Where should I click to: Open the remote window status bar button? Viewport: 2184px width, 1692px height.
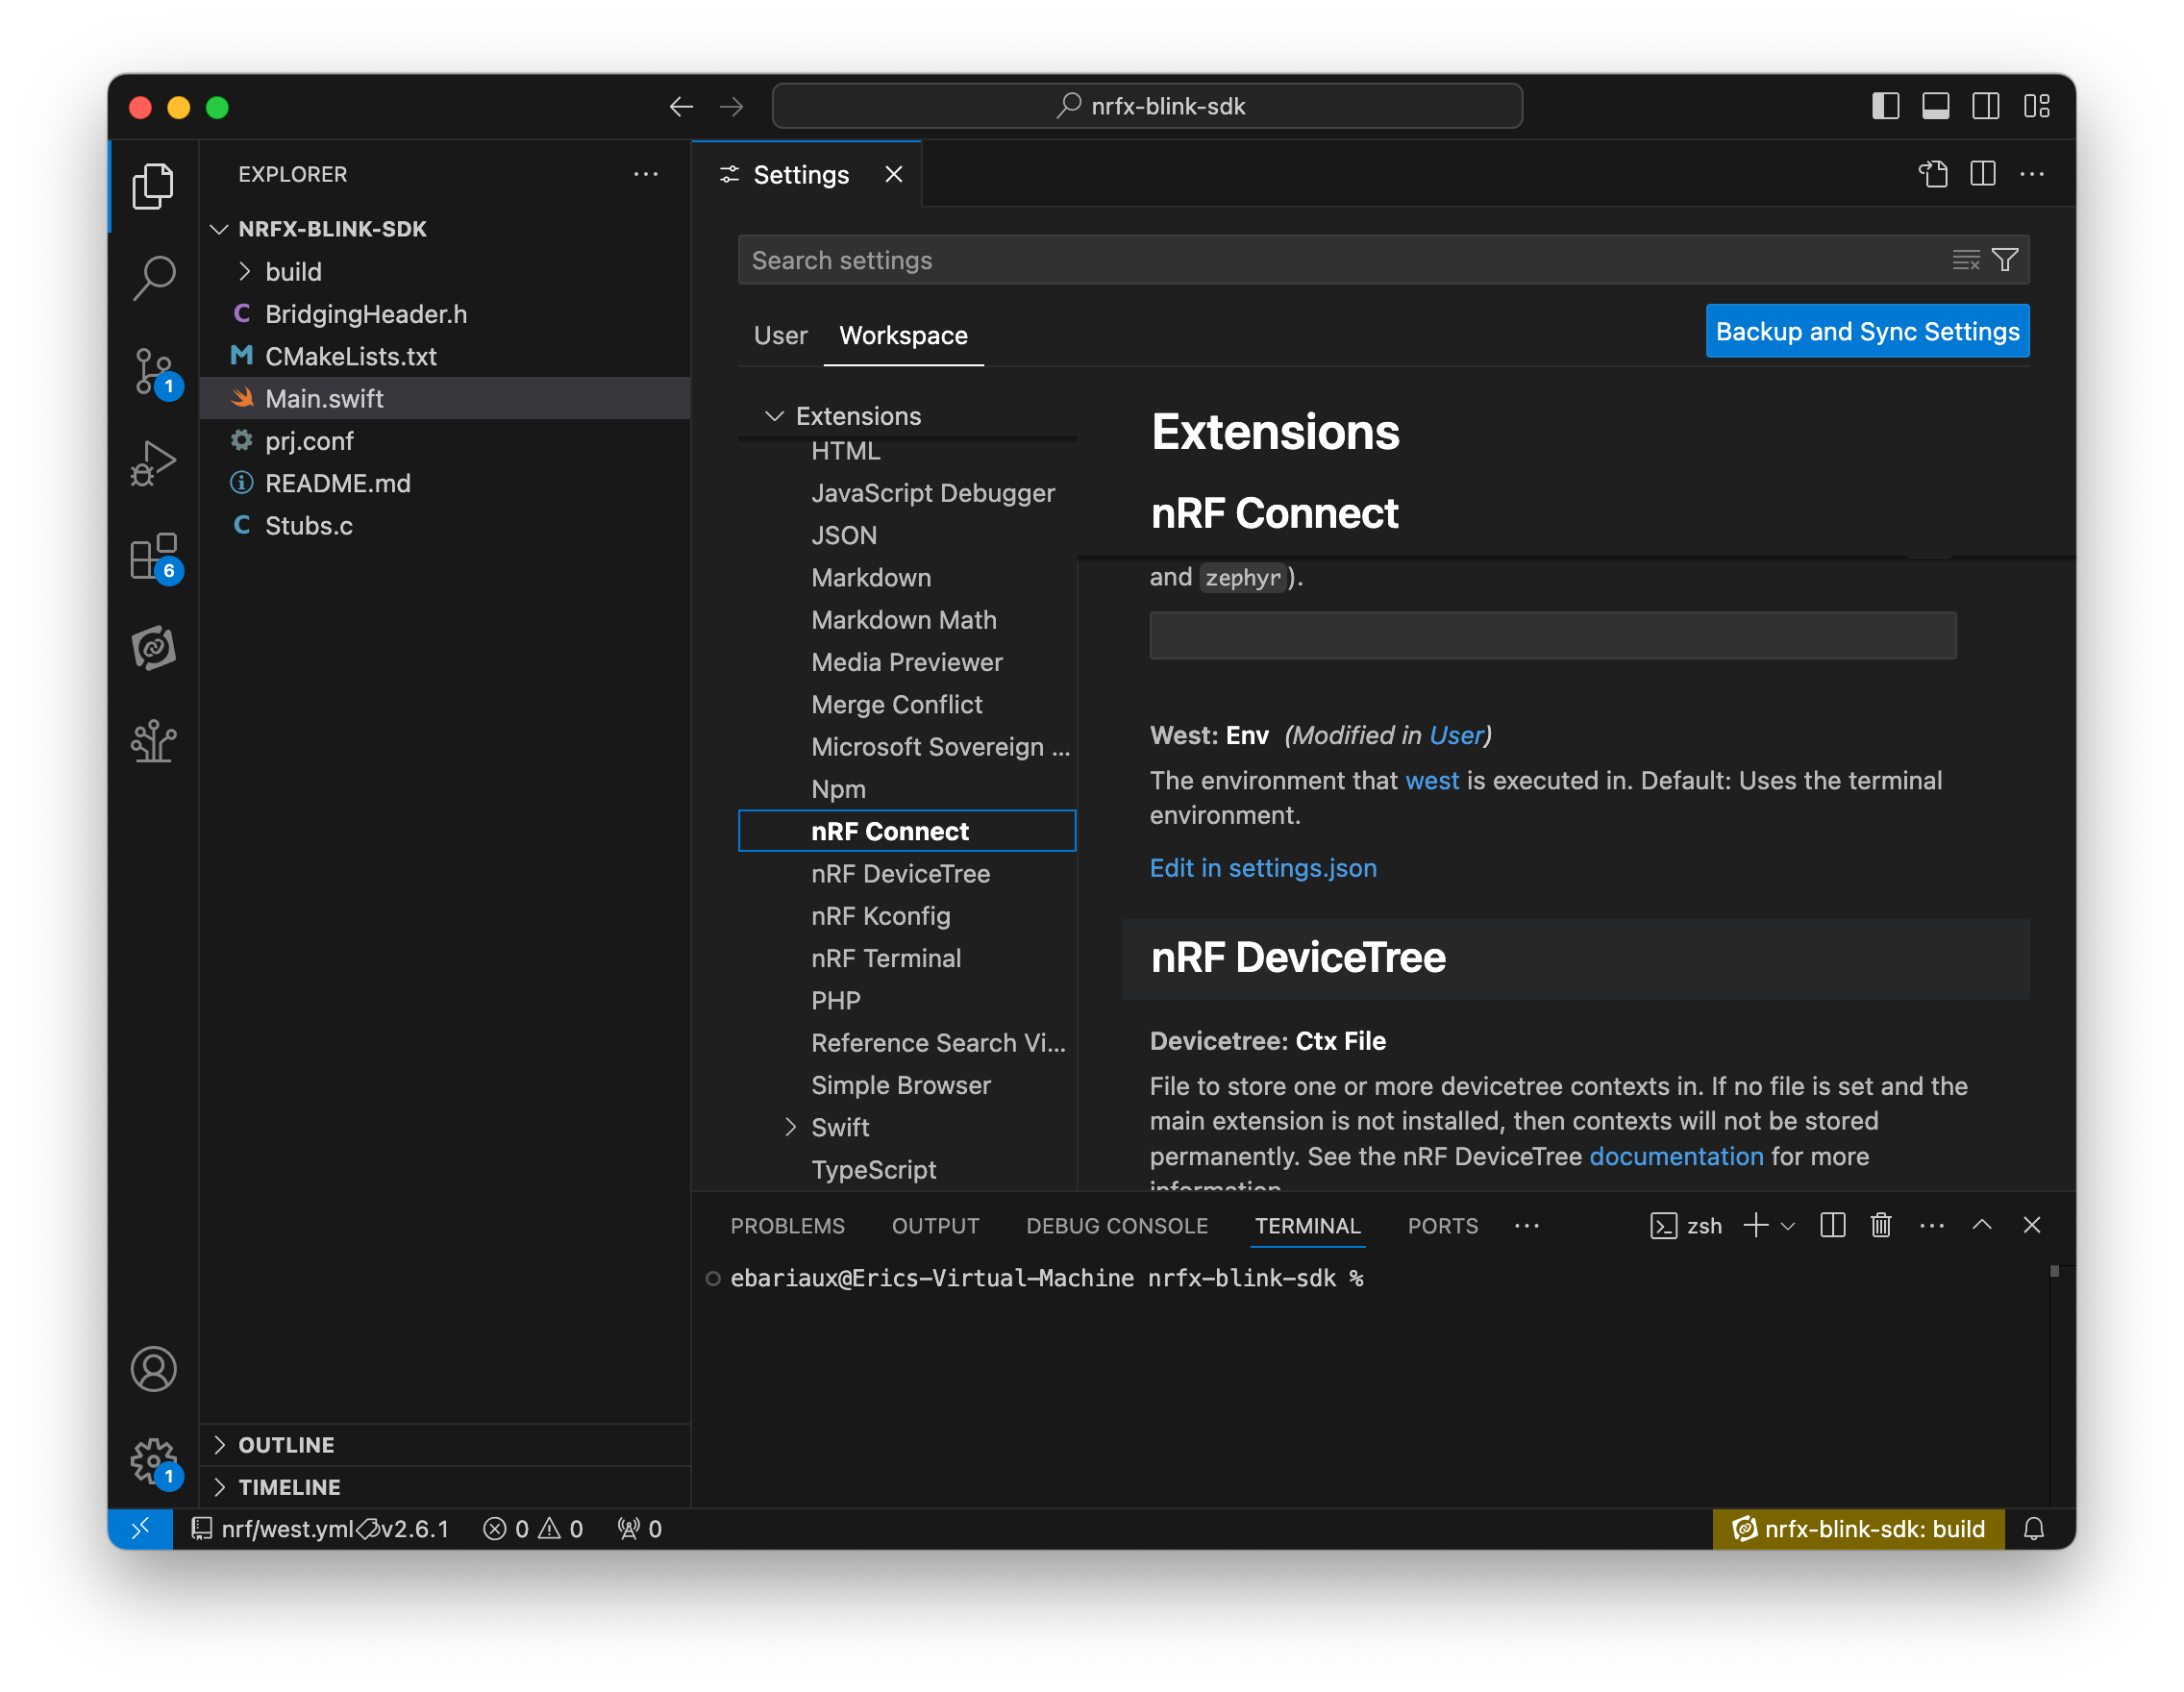(x=140, y=1529)
